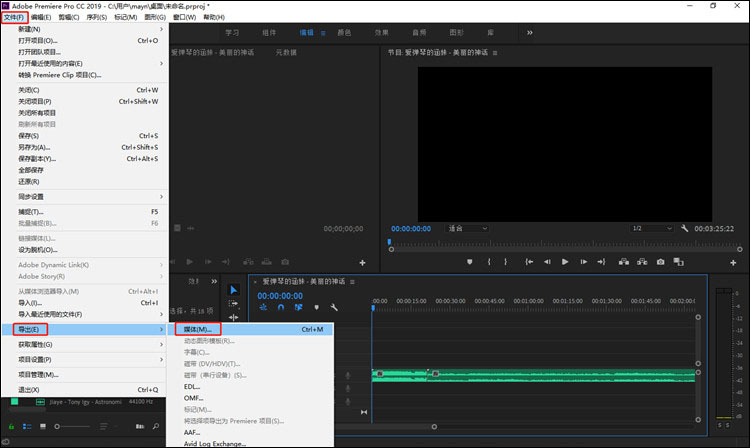
Task: Click timeline settings wrench icon
Action: coord(334,307)
